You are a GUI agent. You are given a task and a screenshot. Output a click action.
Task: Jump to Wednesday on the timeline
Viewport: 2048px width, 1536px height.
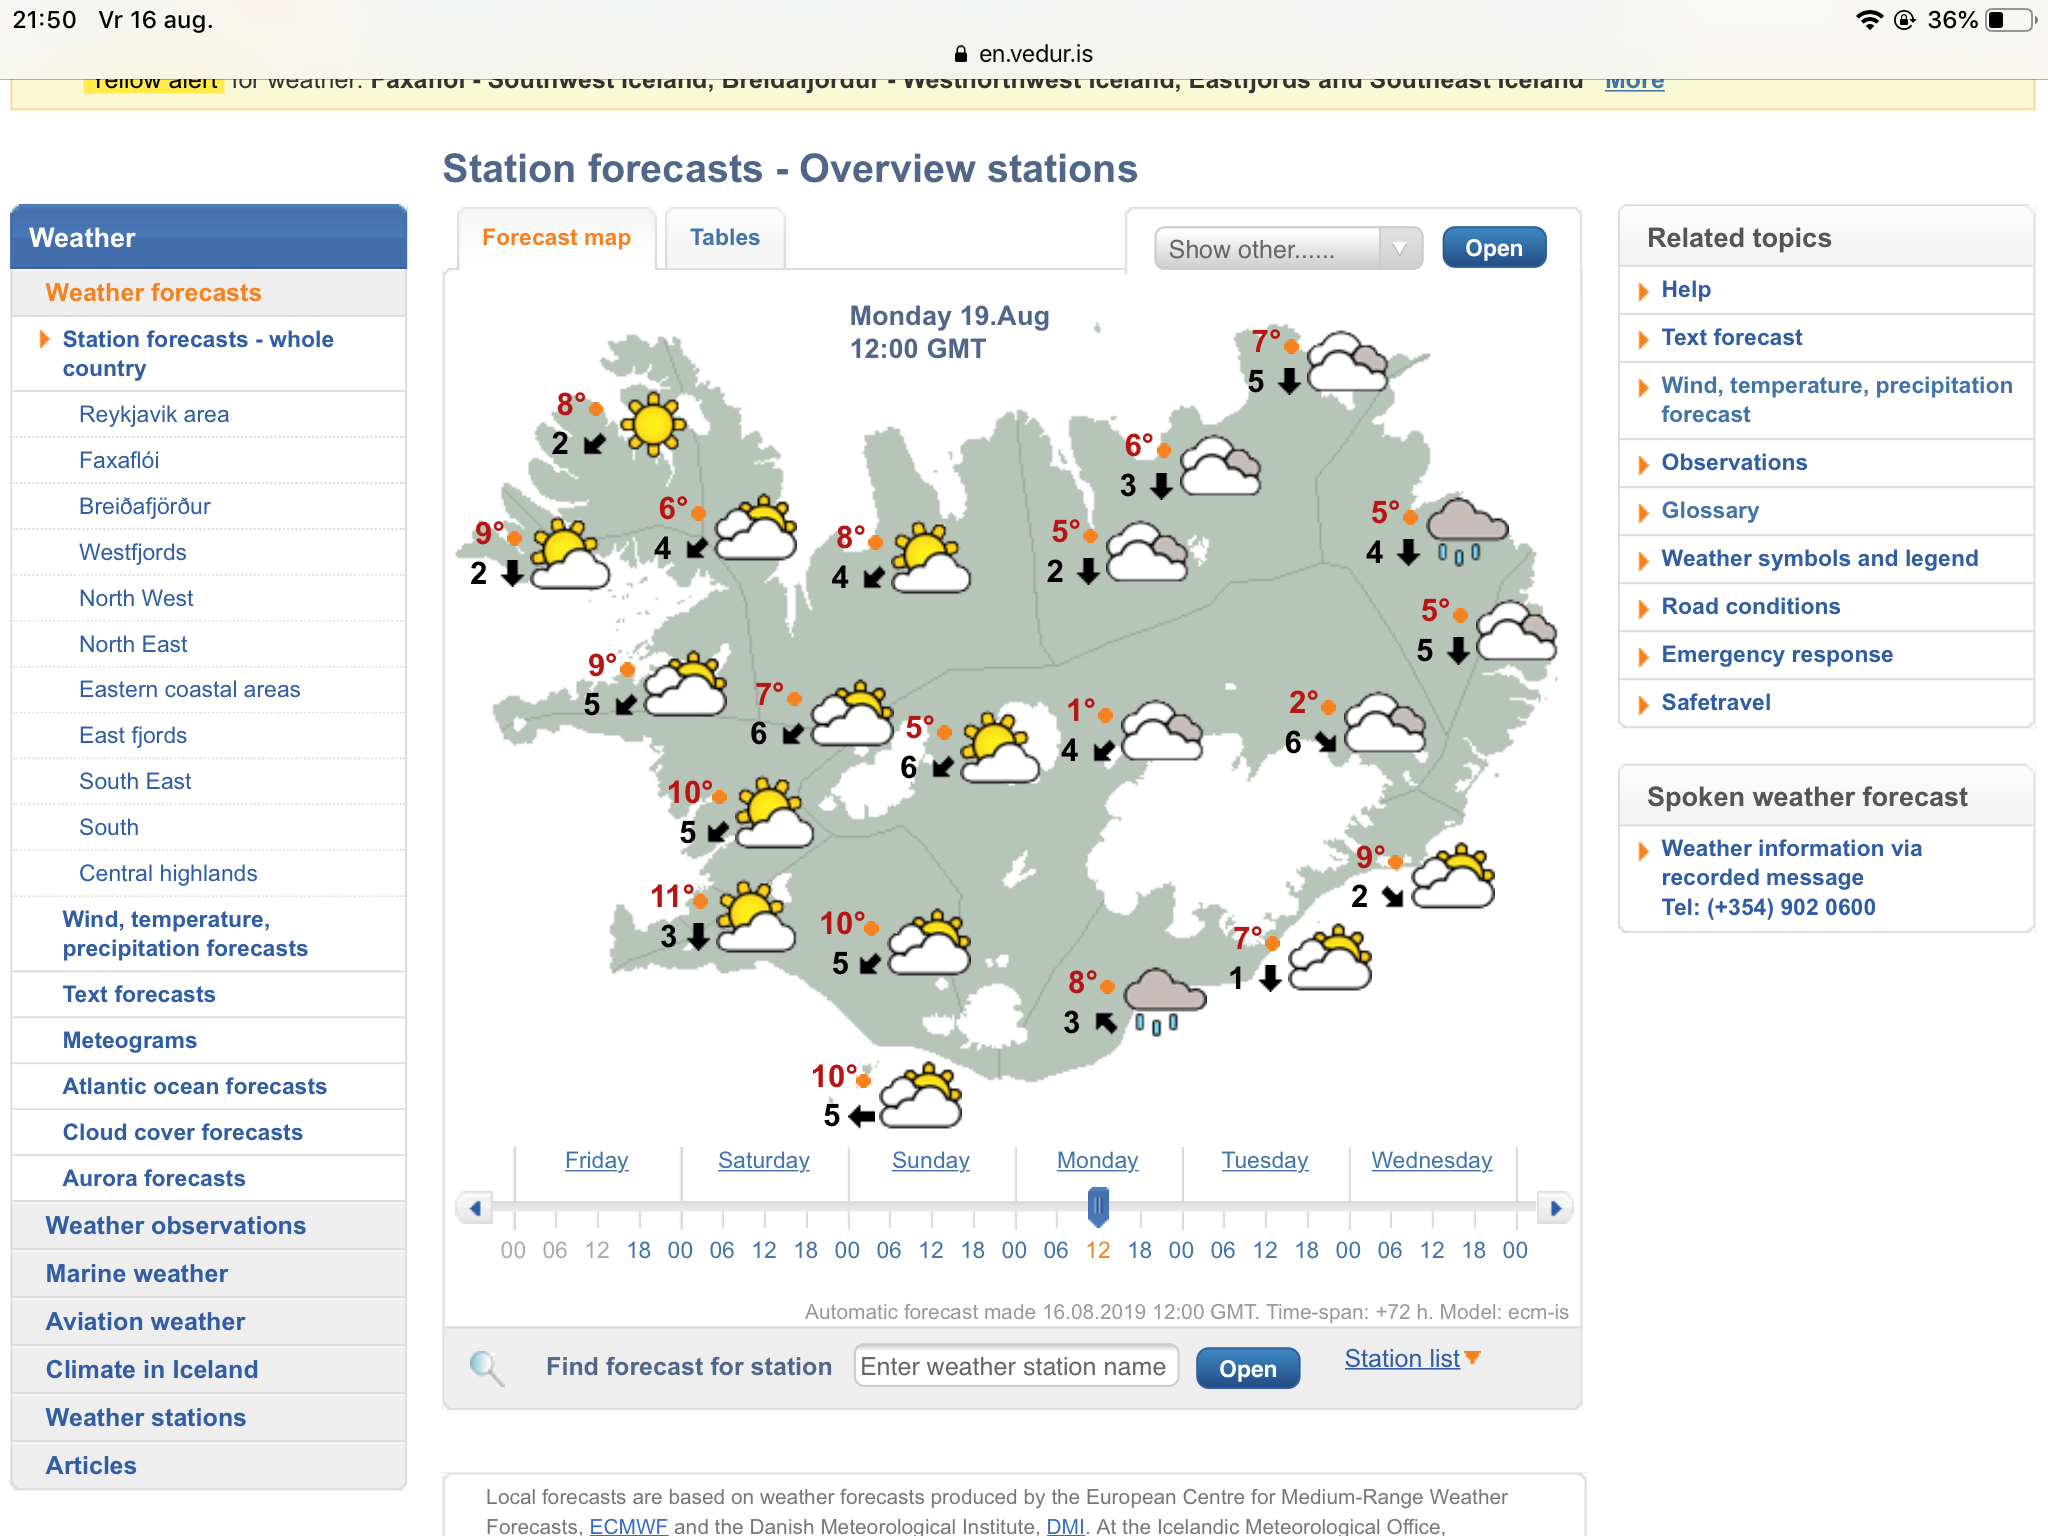(1431, 1161)
